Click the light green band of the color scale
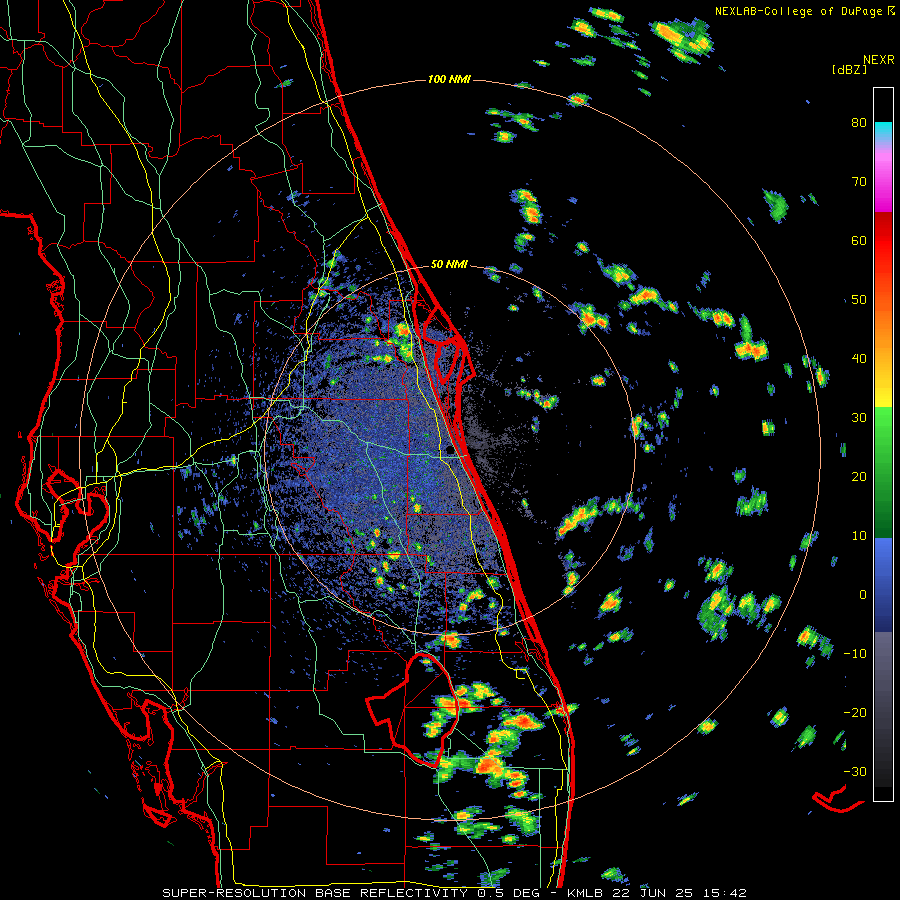This screenshot has width=900, height=900. pyautogui.click(x=883, y=436)
